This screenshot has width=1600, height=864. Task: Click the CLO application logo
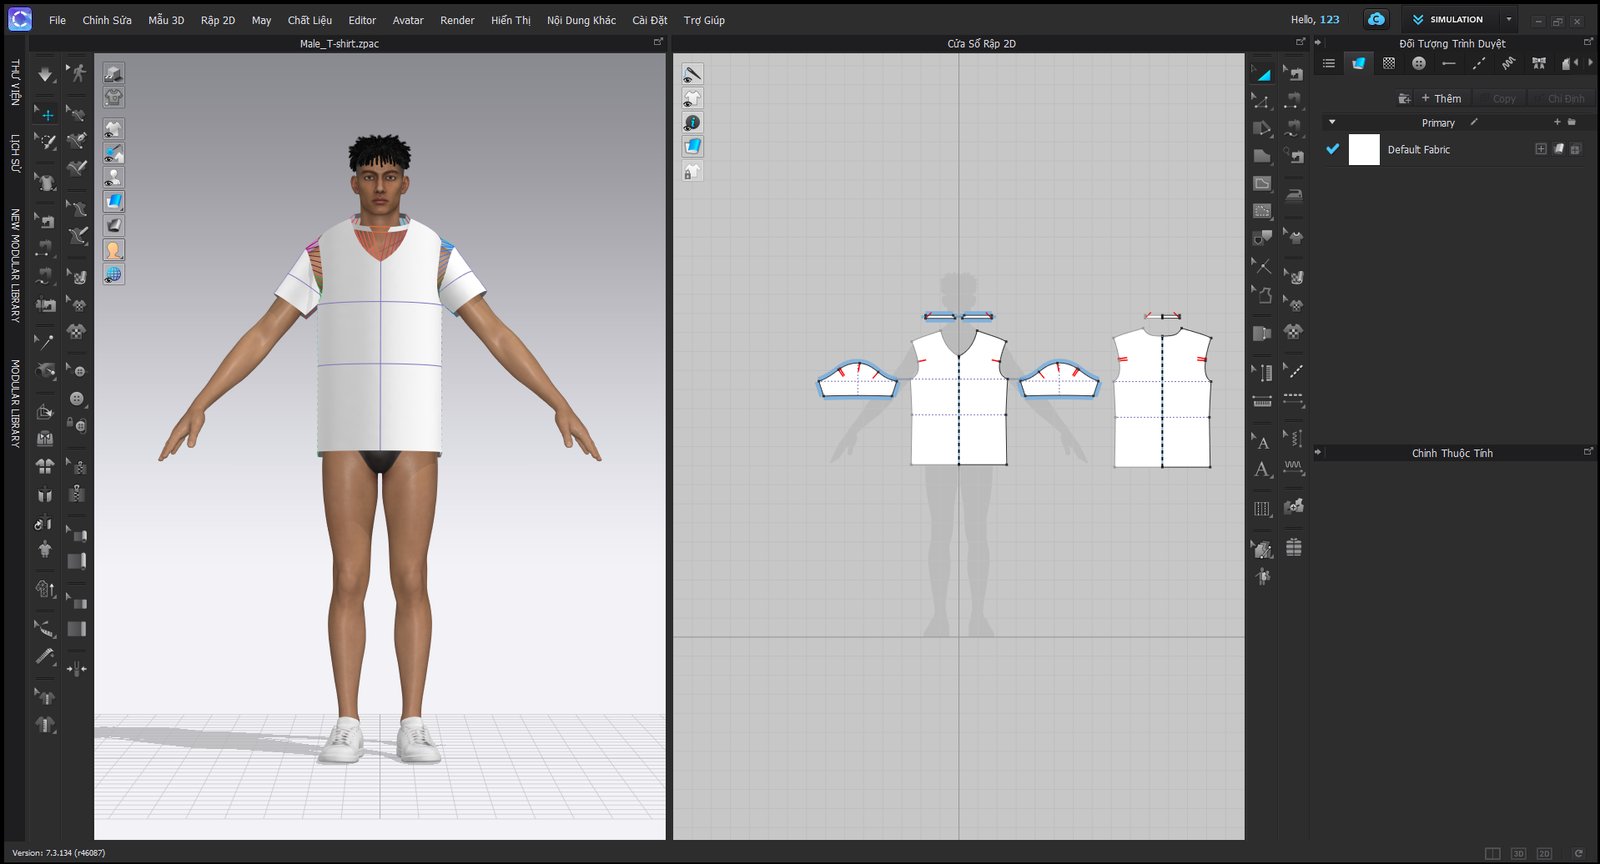pyautogui.click(x=20, y=19)
